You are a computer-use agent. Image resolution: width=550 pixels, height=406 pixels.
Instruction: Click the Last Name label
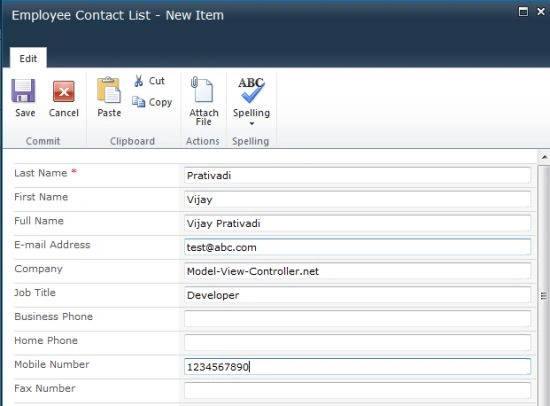(41, 173)
